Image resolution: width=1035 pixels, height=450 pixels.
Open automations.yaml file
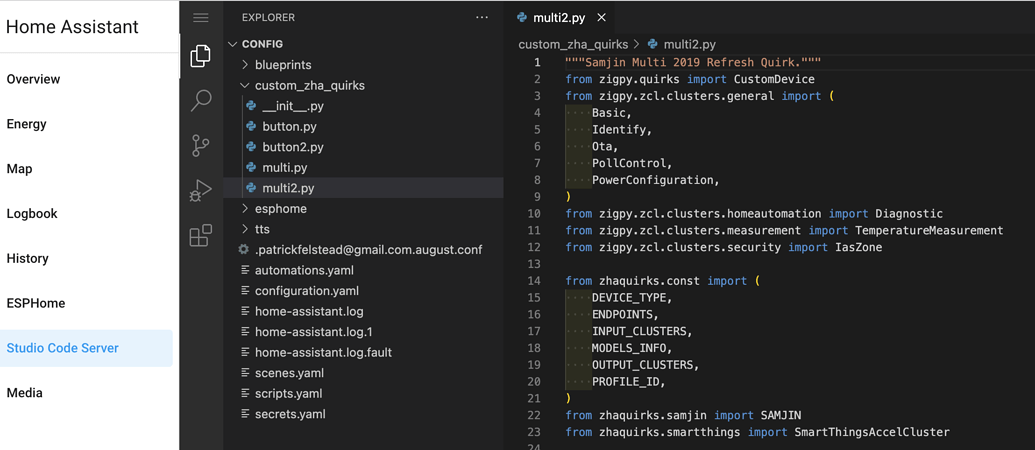click(x=304, y=271)
